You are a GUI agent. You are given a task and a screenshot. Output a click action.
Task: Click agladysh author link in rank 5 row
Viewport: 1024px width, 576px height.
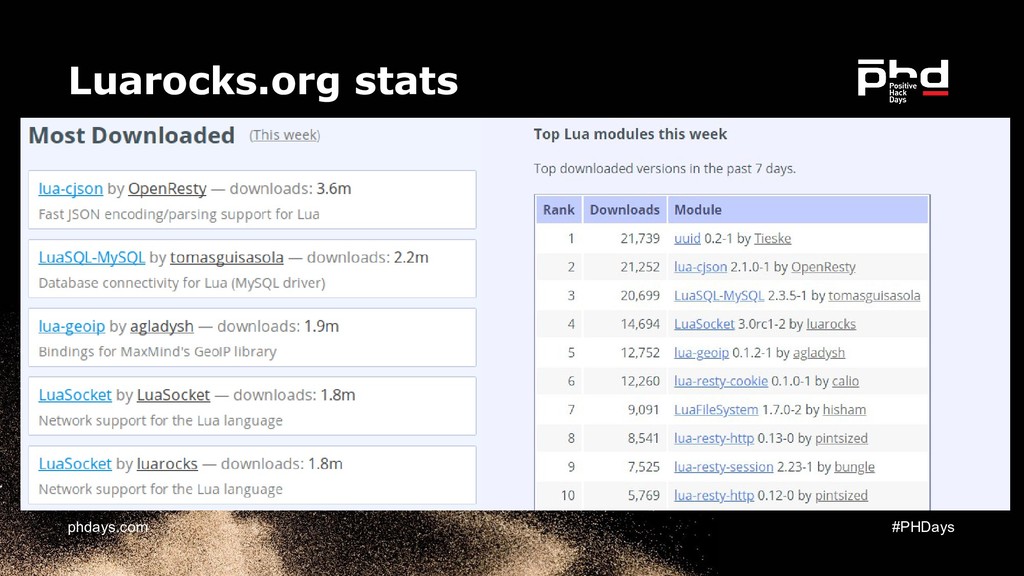(x=819, y=353)
